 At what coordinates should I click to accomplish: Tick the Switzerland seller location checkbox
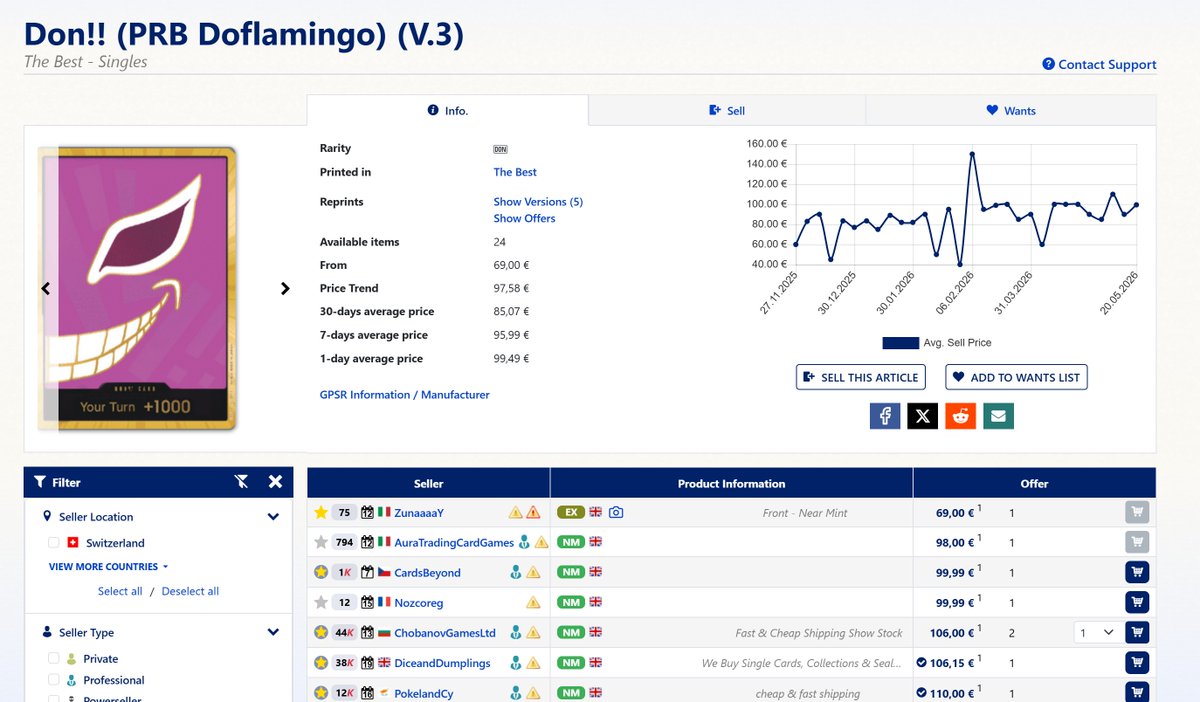point(54,543)
